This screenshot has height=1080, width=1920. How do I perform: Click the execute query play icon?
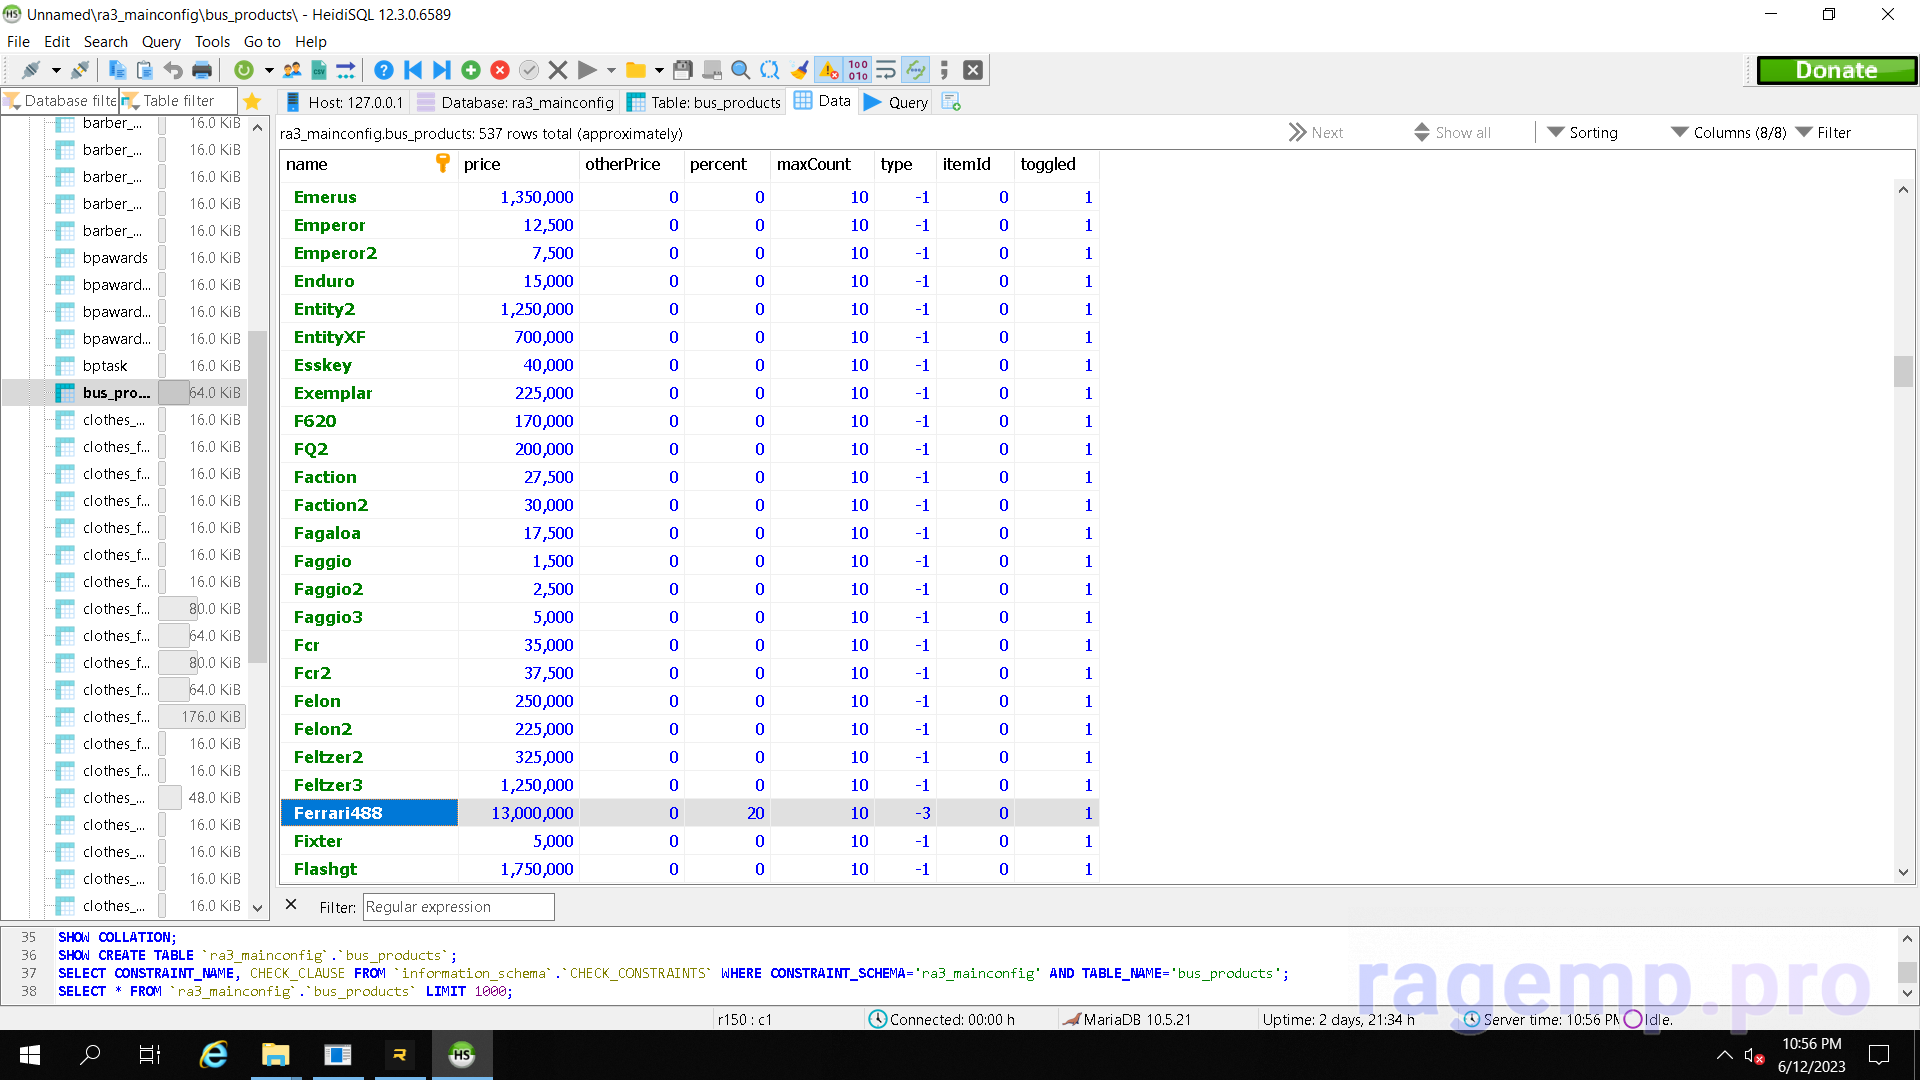(588, 70)
